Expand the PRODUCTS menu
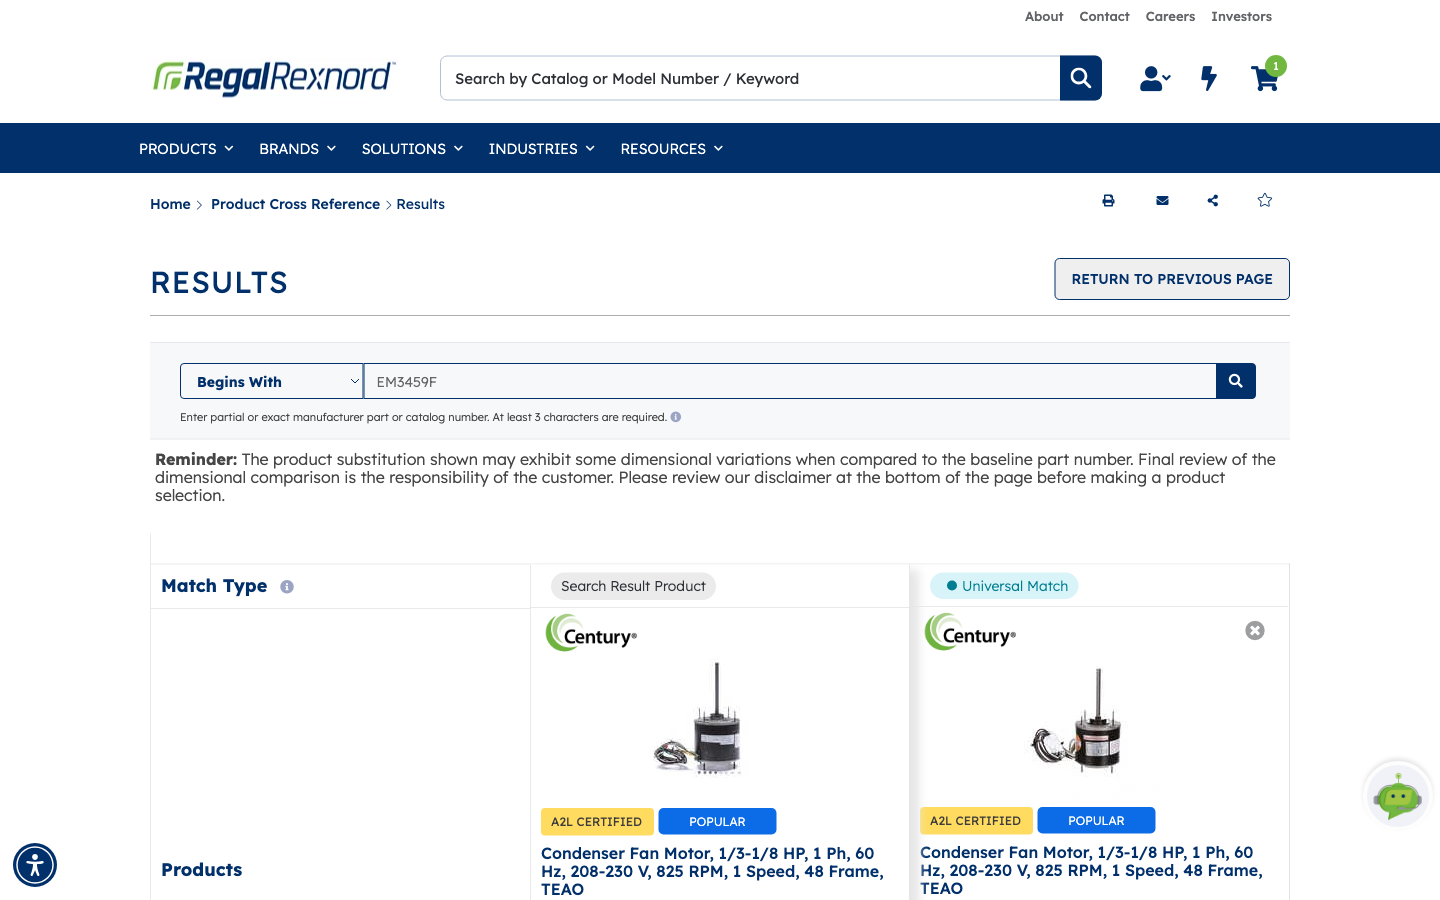Screen dimensions: 1440x900 pos(186,148)
